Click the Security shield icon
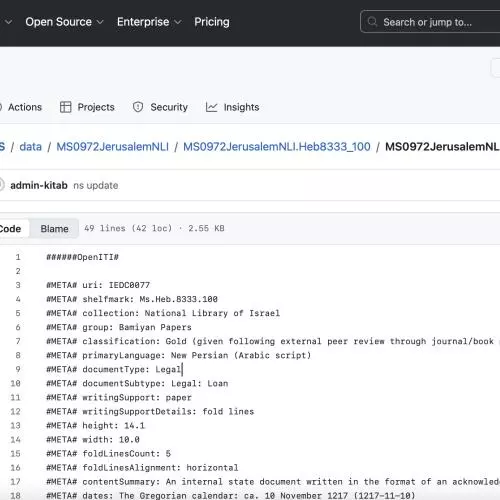Viewport: 500px width, 500px height. (138, 107)
